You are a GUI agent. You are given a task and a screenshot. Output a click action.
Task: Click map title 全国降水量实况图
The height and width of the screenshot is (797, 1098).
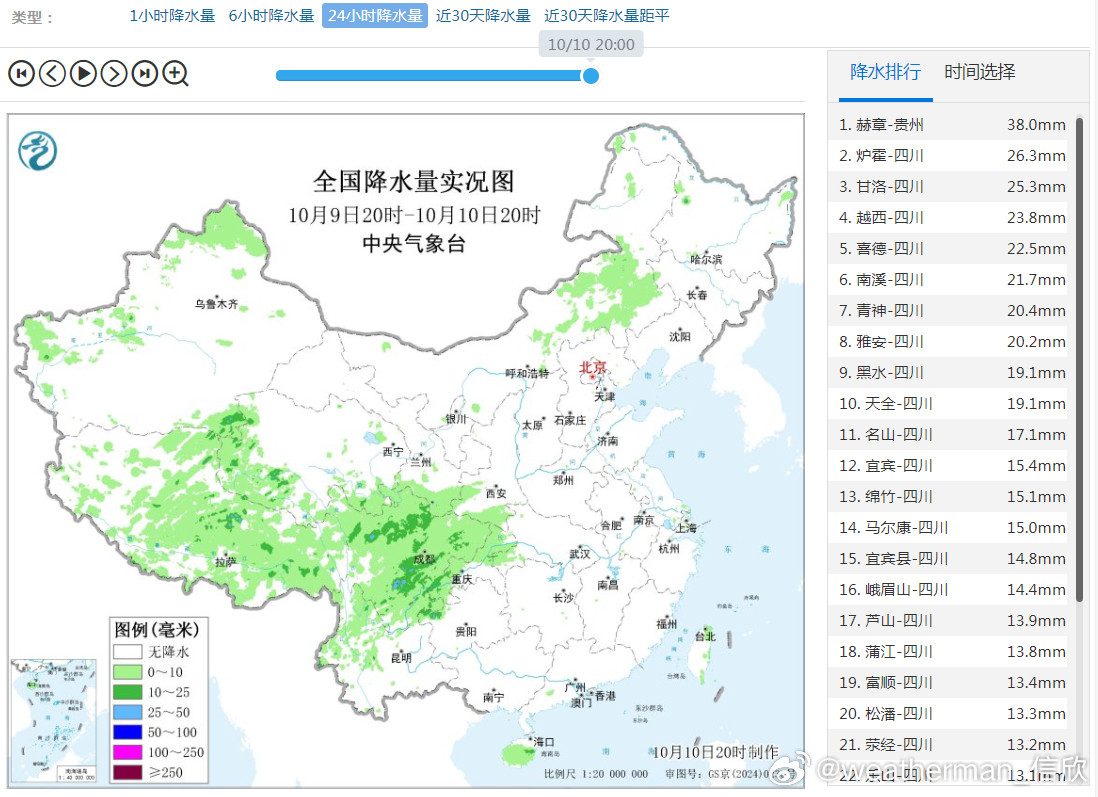pos(413,181)
